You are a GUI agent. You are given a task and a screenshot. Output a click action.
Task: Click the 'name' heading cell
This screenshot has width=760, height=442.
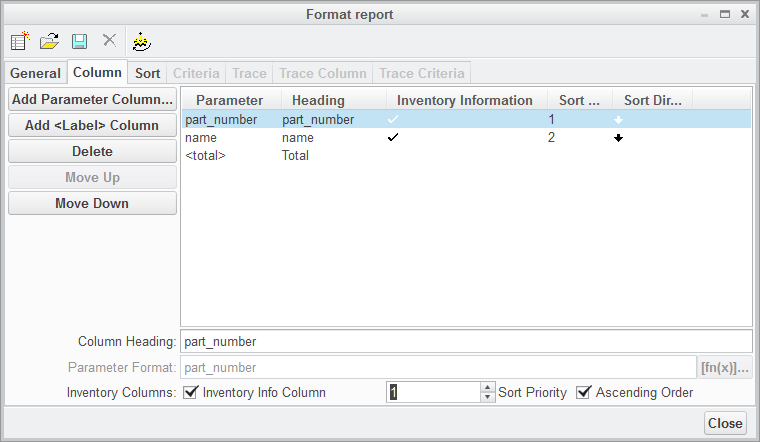(x=298, y=138)
